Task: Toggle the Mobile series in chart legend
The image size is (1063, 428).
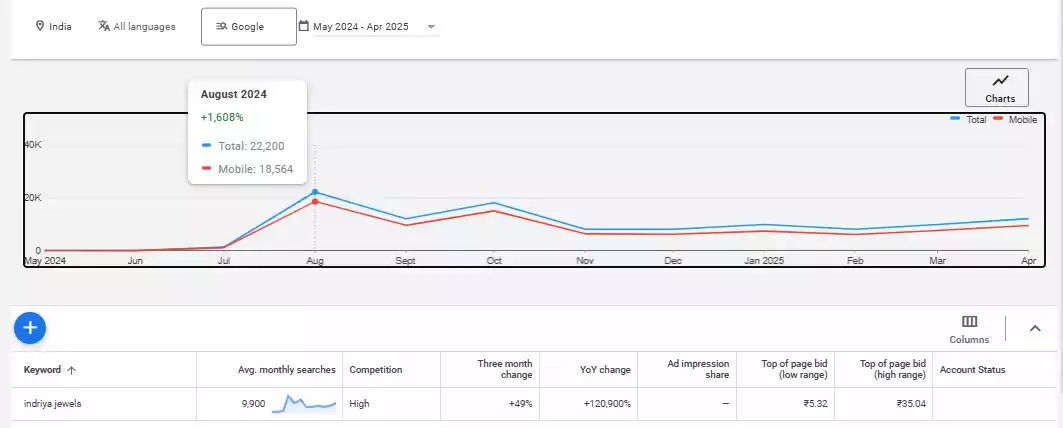Action: (1014, 119)
